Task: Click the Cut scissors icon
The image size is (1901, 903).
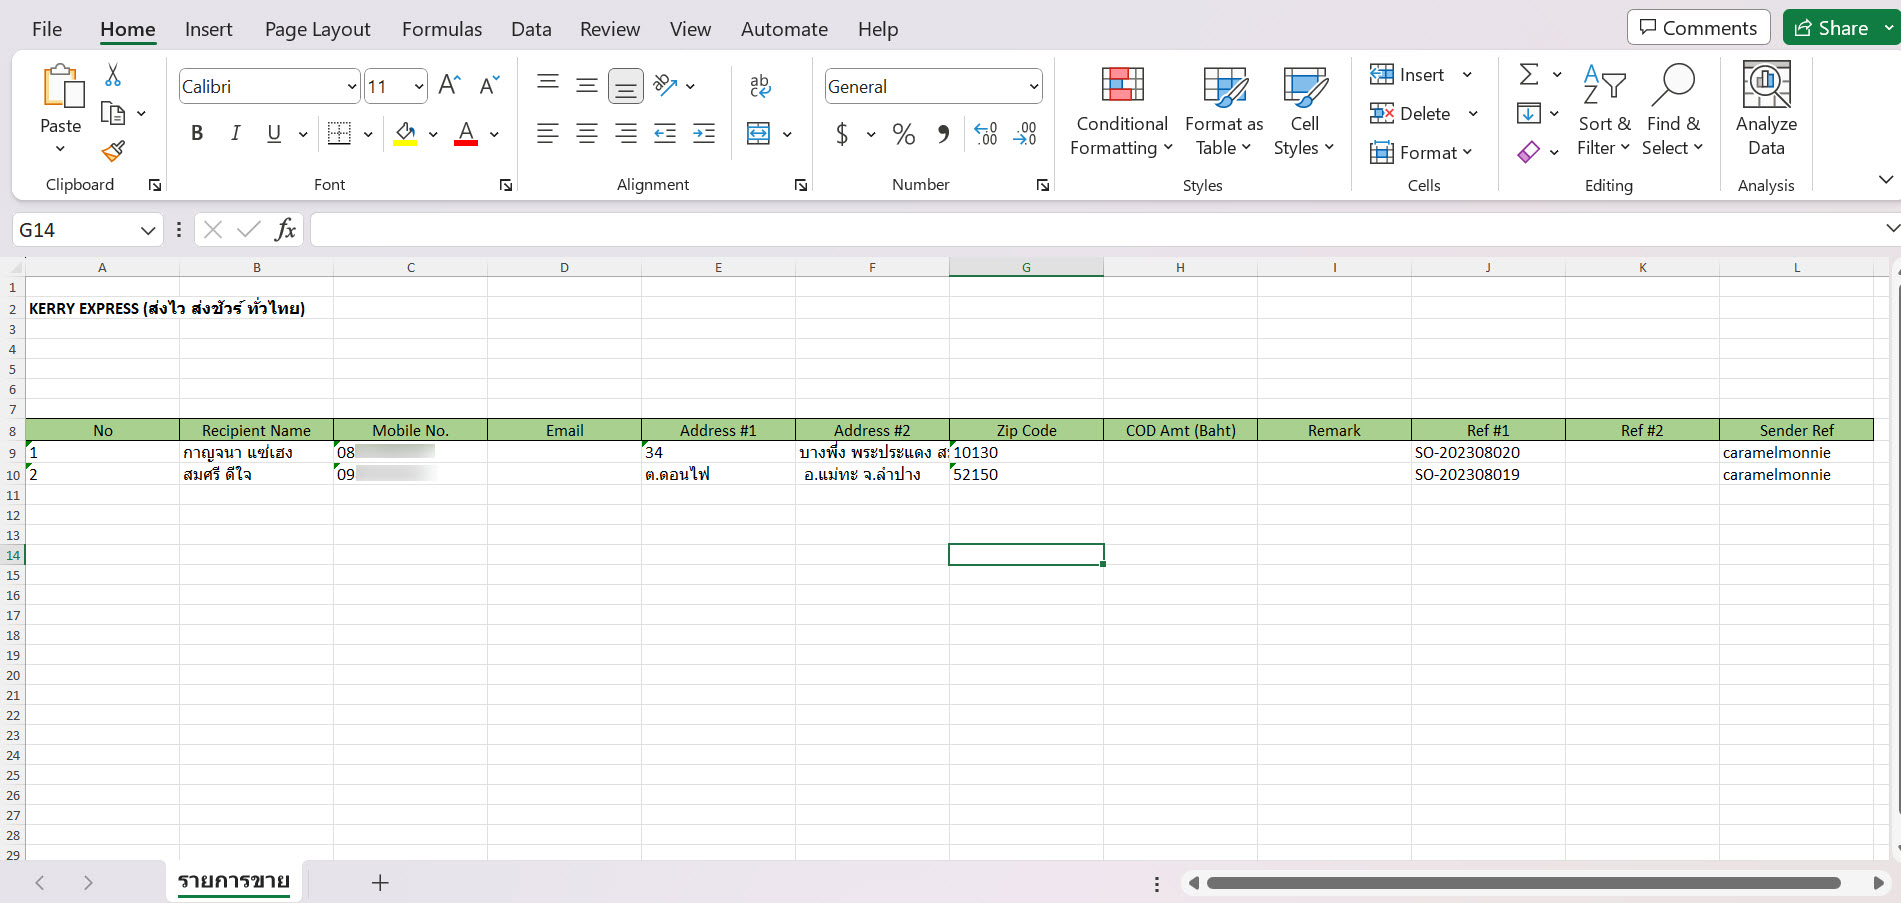Action: [x=113, y=75]
